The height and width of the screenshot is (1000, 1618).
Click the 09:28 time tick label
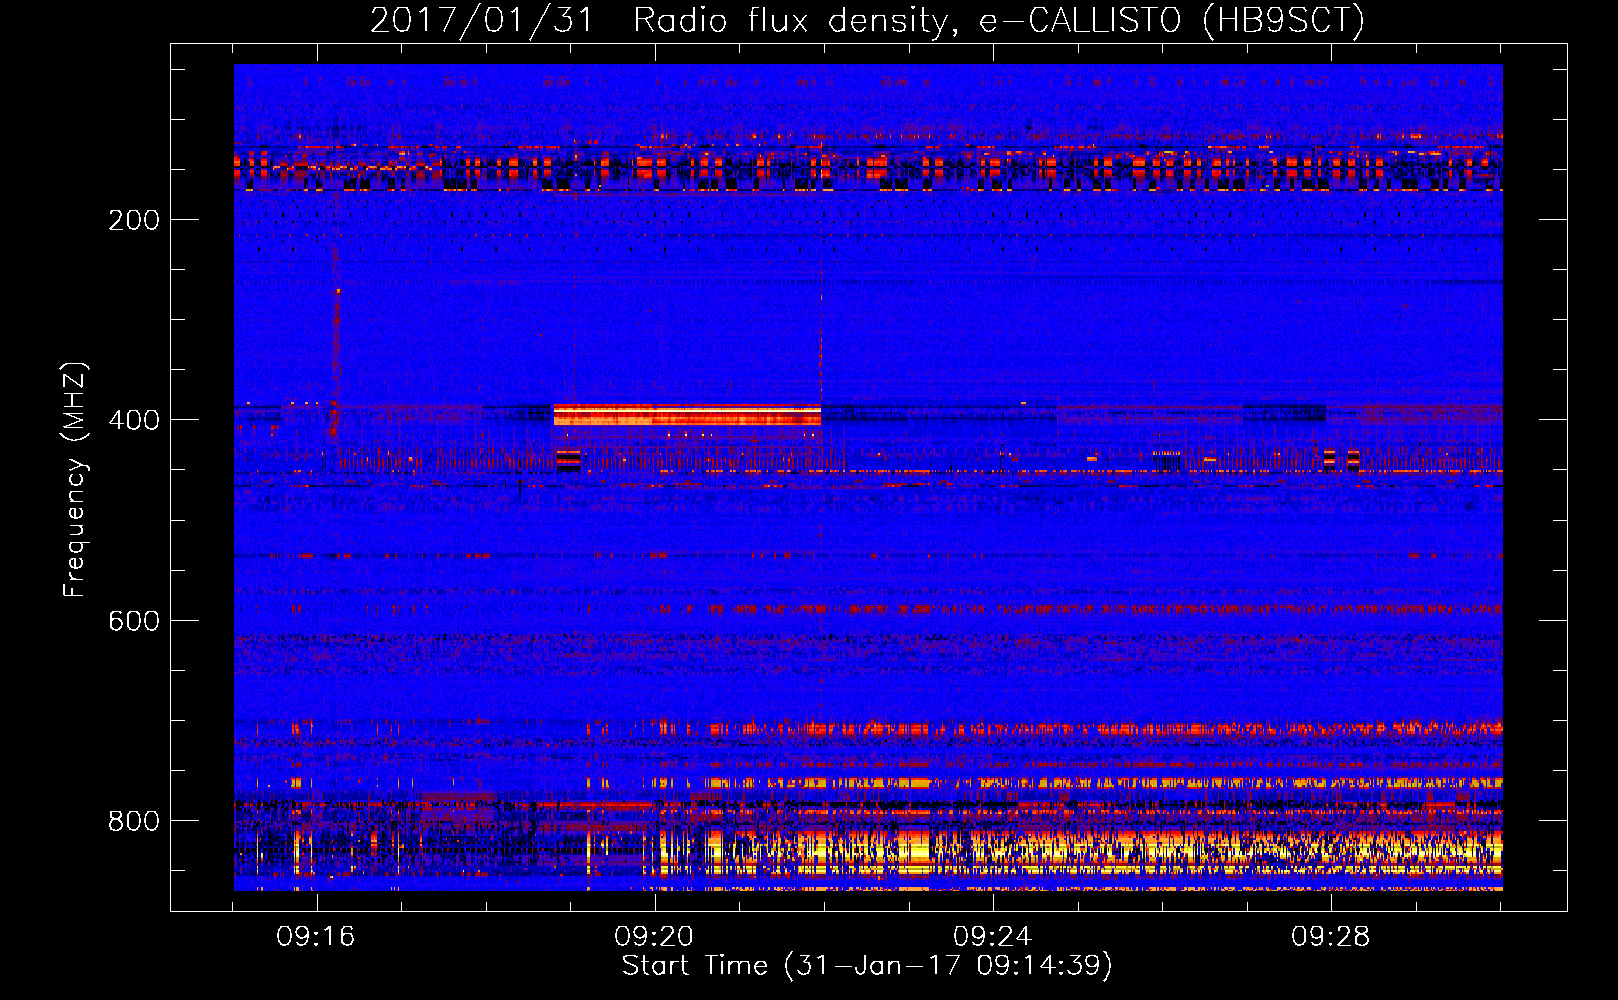pyautogui.click(x=1330, y=937)
